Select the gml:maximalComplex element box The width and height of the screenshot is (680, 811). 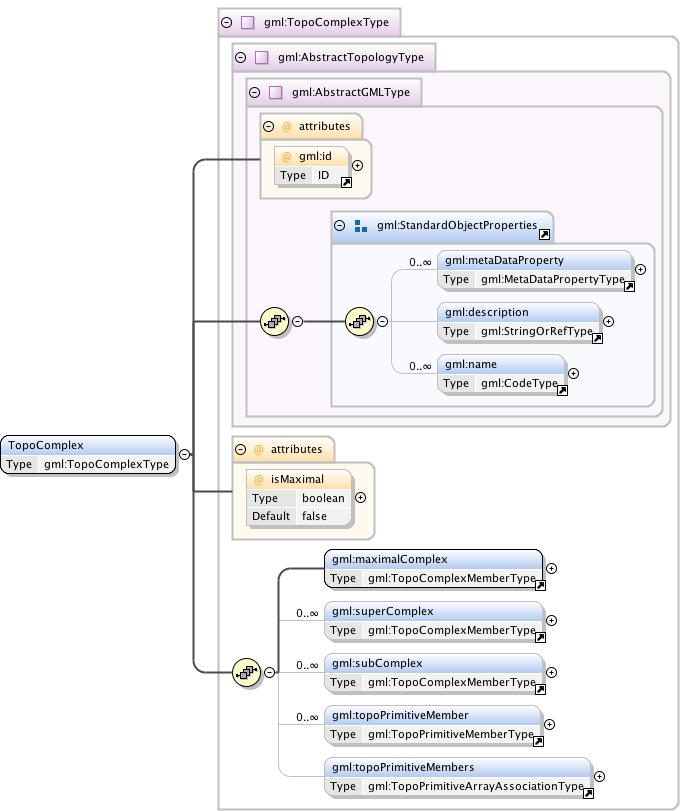point(433,568)
